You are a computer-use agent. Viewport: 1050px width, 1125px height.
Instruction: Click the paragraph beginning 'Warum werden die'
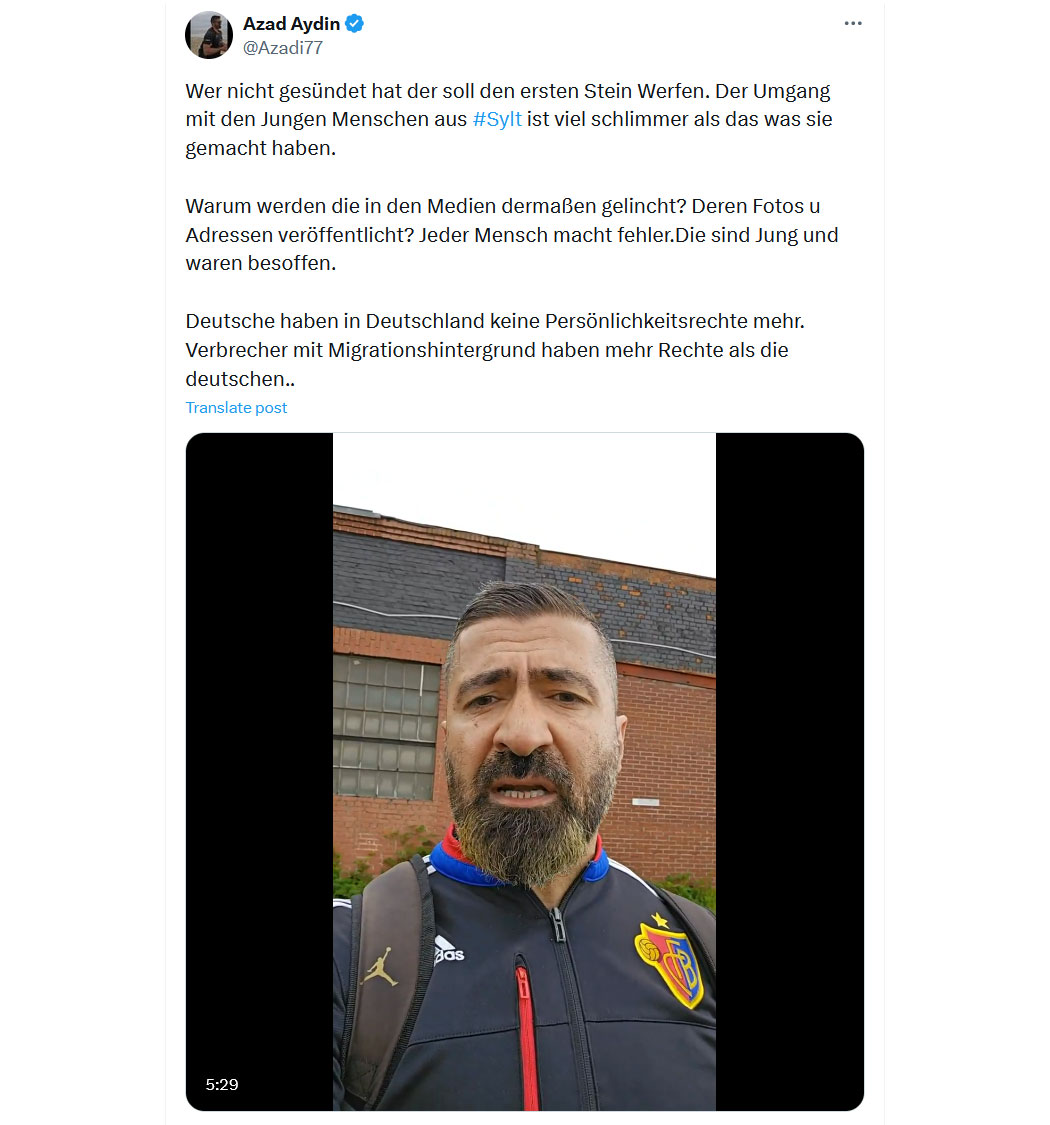pos(512,235)
